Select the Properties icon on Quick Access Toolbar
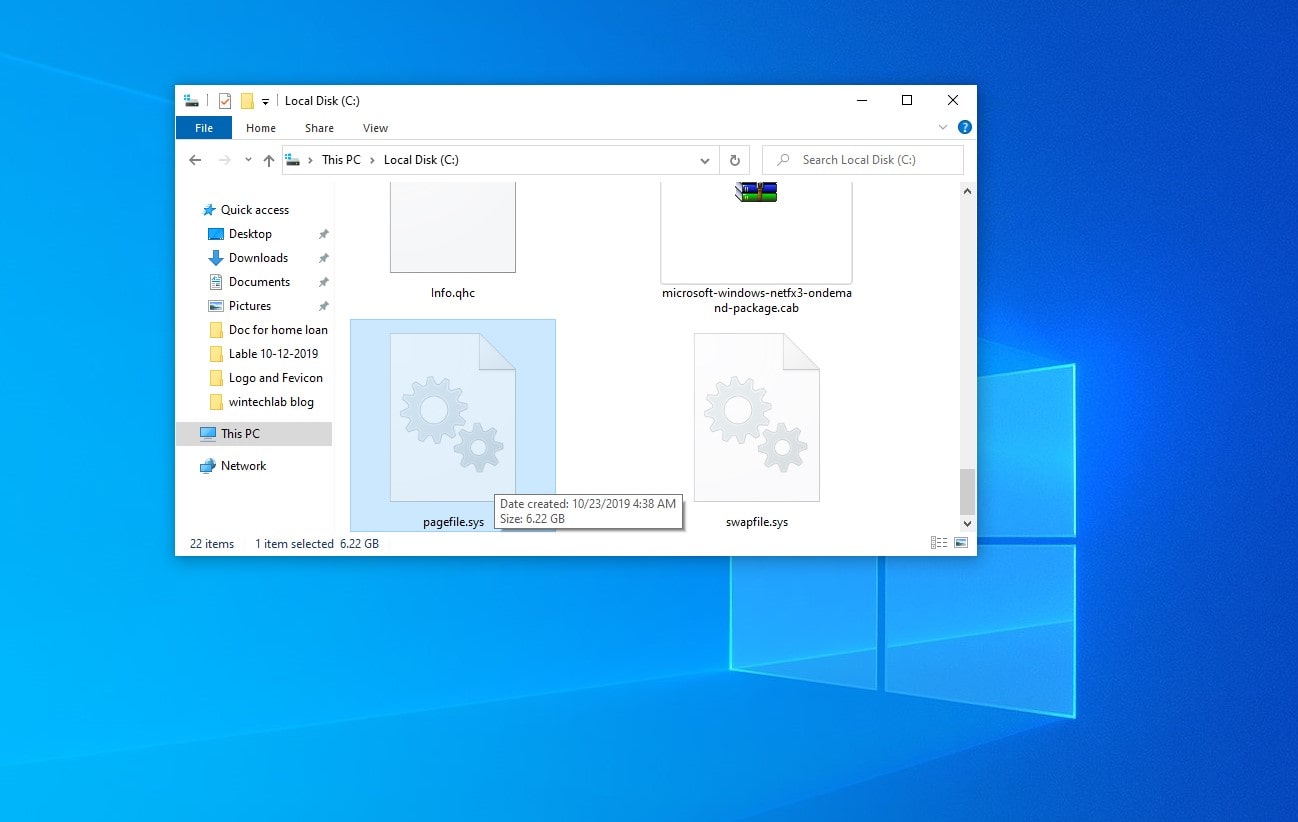Image resolution: width=1298 pixels, height=822 pixels. (224, 100)
